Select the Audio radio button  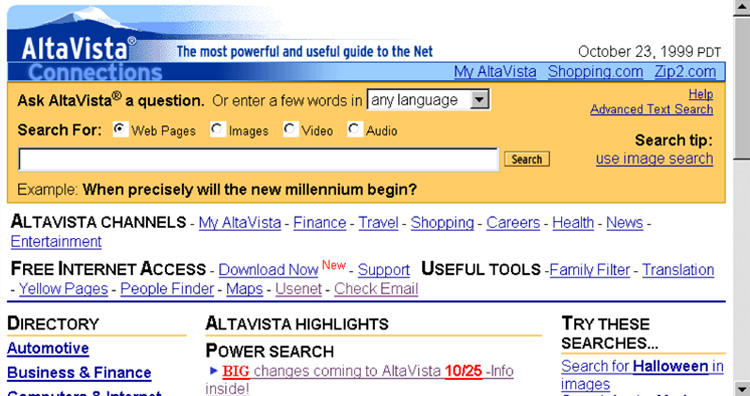click(x=354, y=129)
